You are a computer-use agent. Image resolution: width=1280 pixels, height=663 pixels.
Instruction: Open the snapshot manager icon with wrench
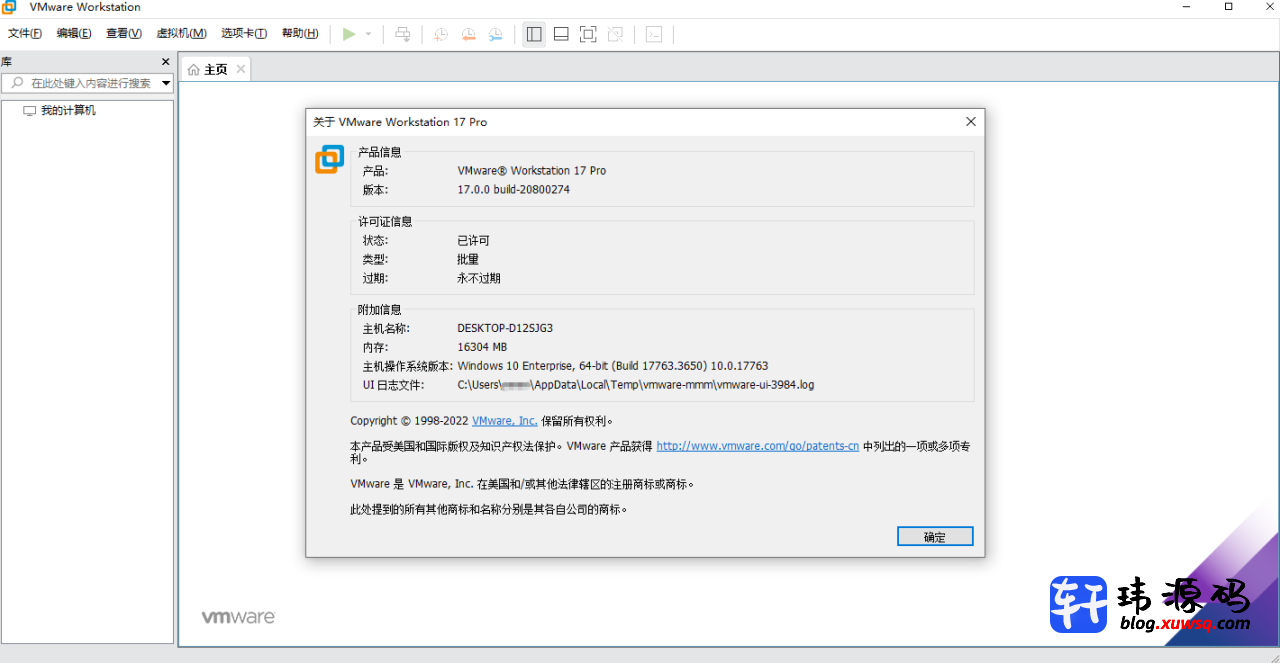pyautogui.click(x=496, y=34)
